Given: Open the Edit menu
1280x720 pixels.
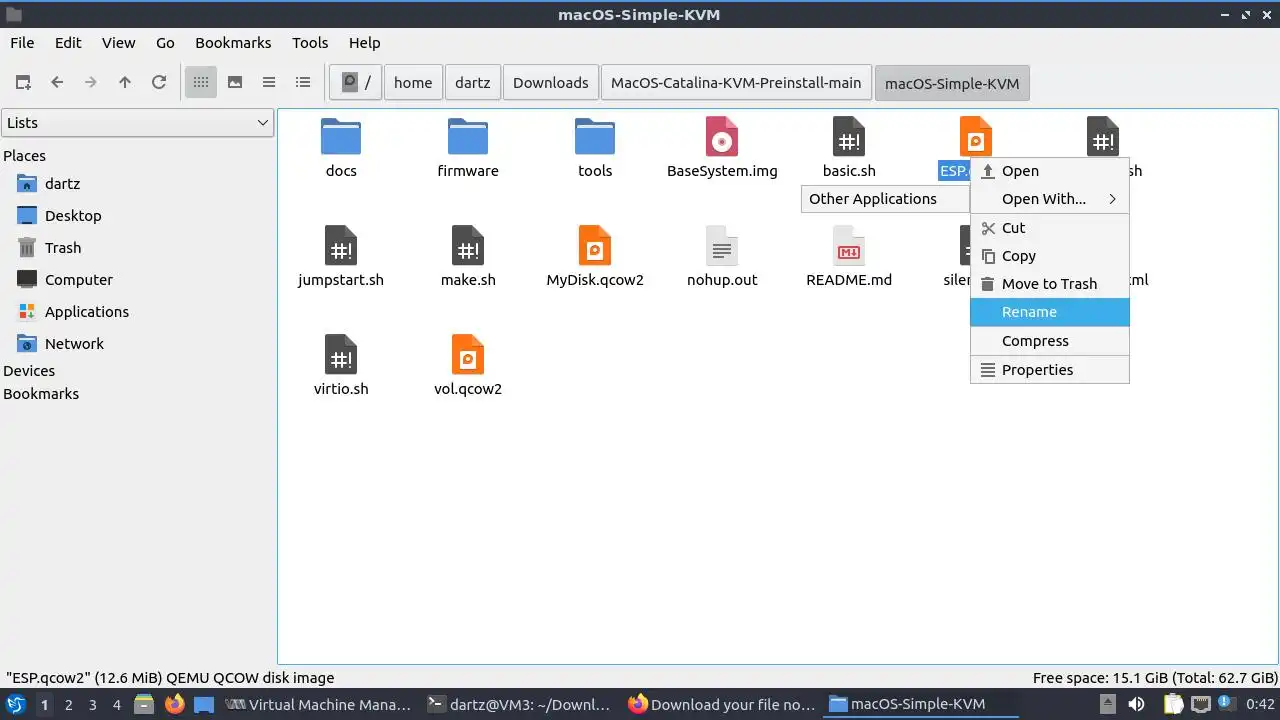Looking at the screenshot, I should [68, 43].
